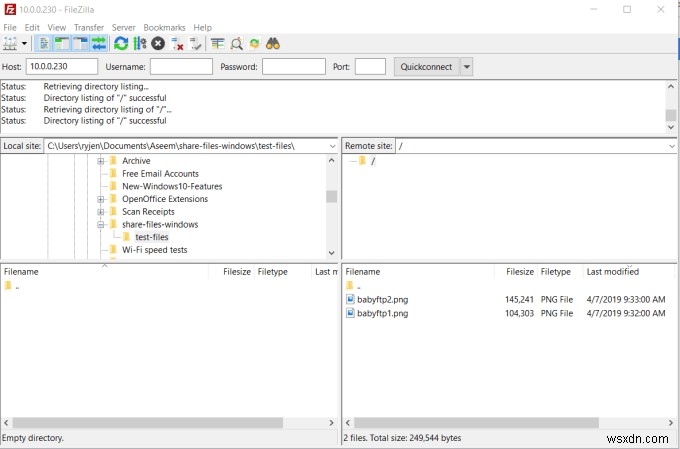Disconnect from the current server
The image size is (680, 449).
tap(177, 44)
